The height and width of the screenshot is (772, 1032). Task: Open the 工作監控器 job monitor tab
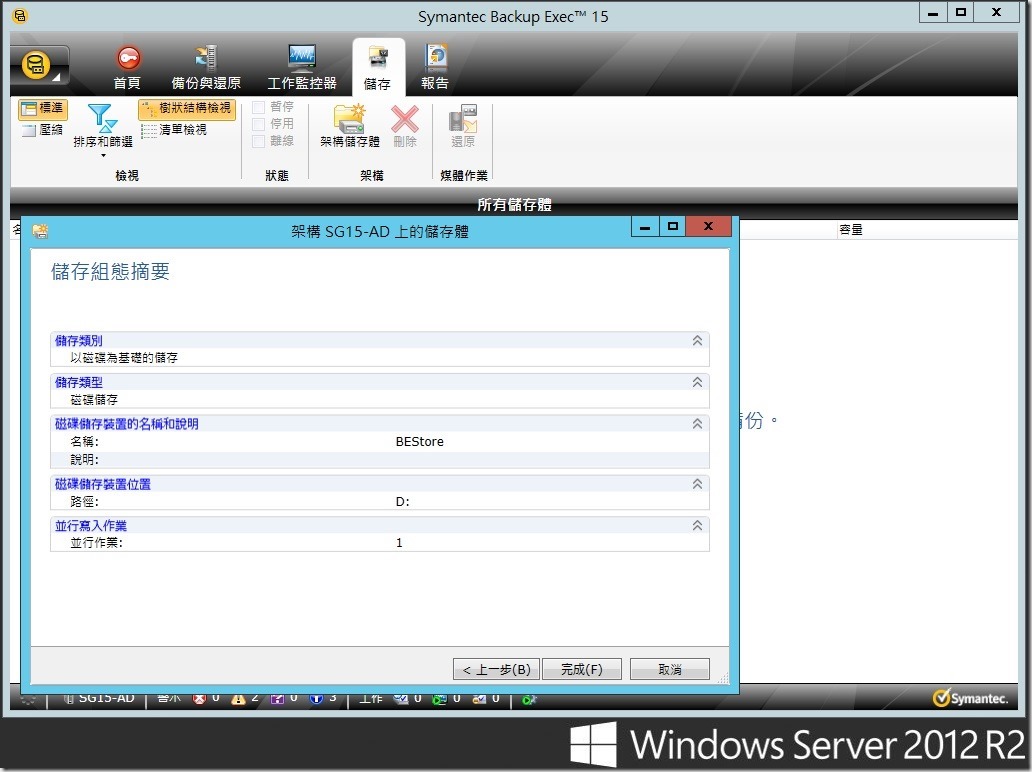tap(302, 67)
